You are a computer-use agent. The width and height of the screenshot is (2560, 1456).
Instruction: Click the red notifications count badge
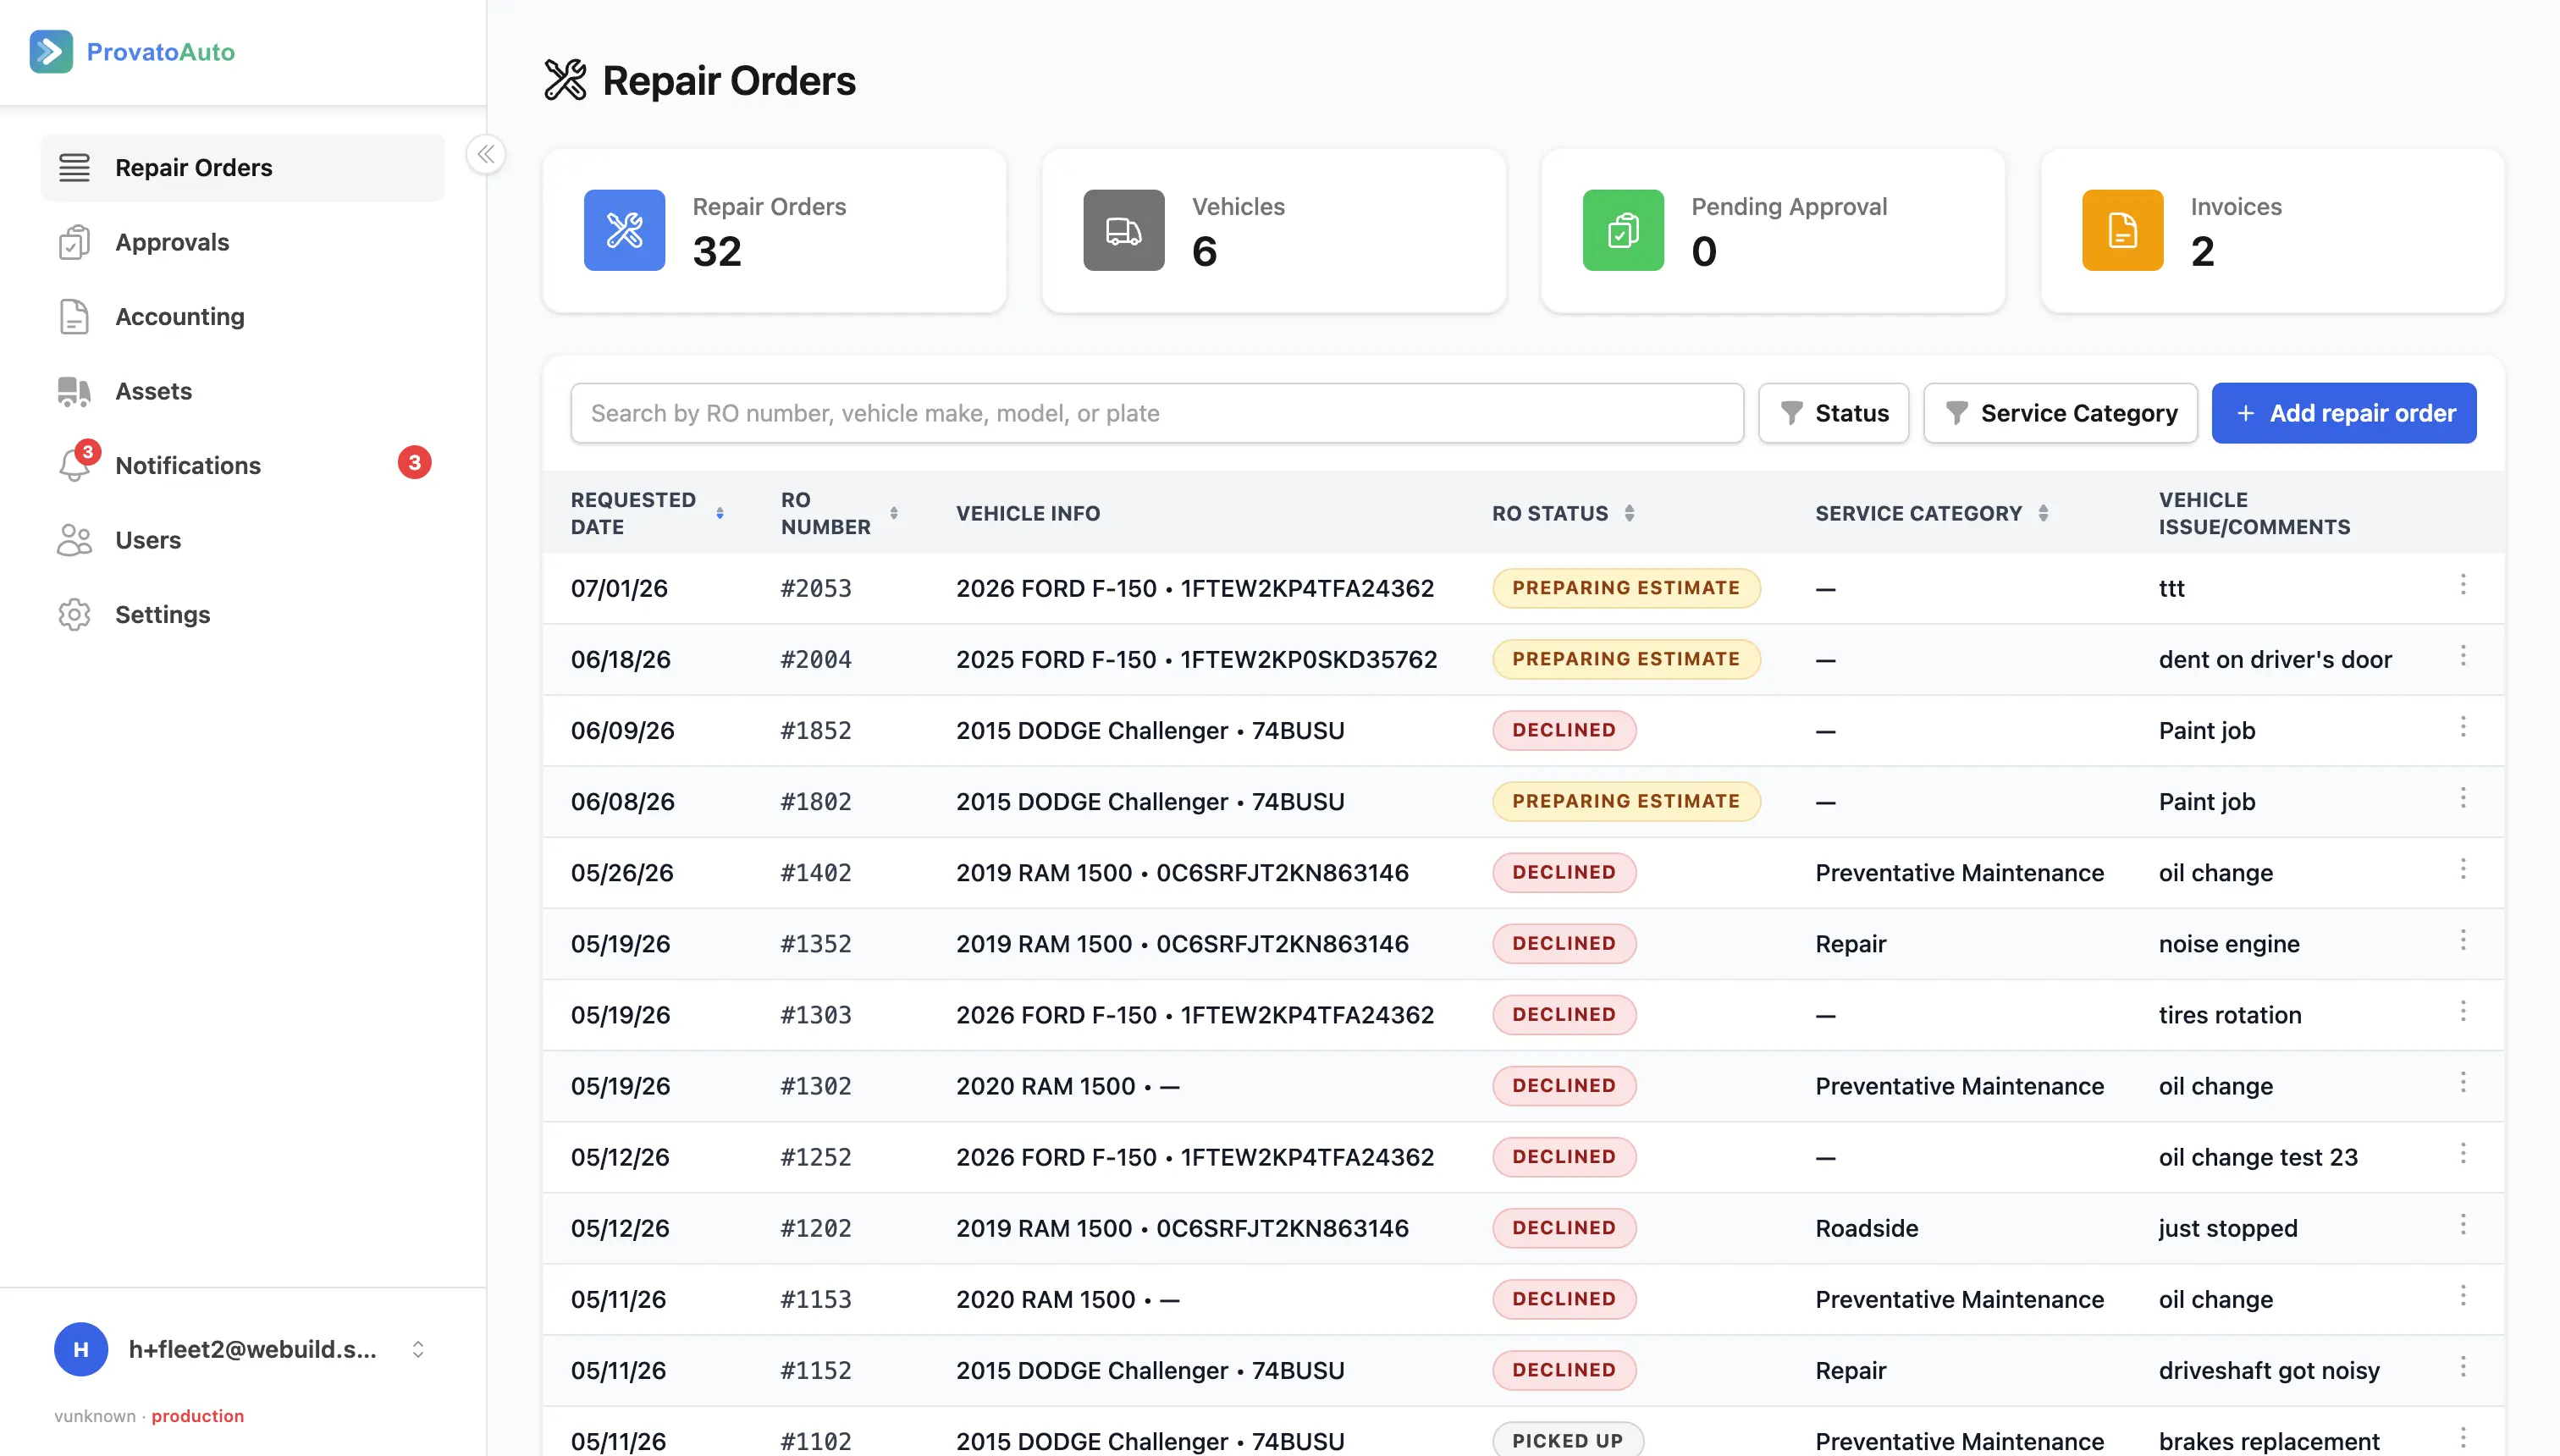414,463
